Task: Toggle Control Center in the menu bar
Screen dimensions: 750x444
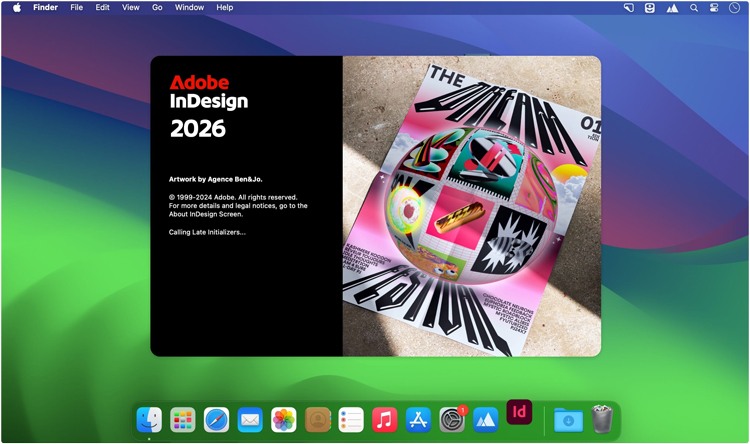Action: click(715, 7)
